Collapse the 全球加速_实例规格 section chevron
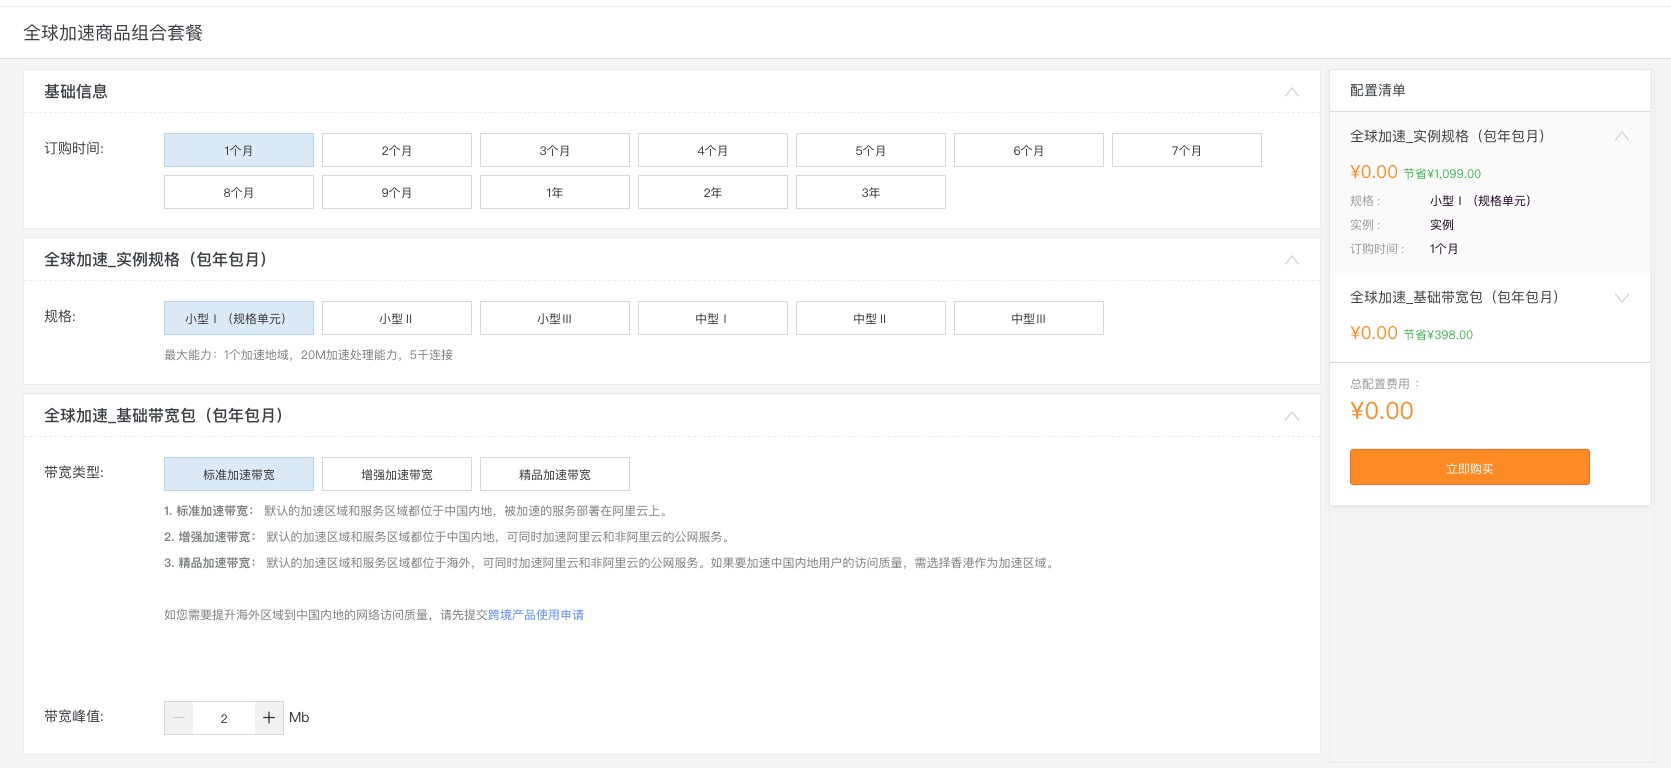Viewport: 1671px width, 768px height. [1292, 260]
